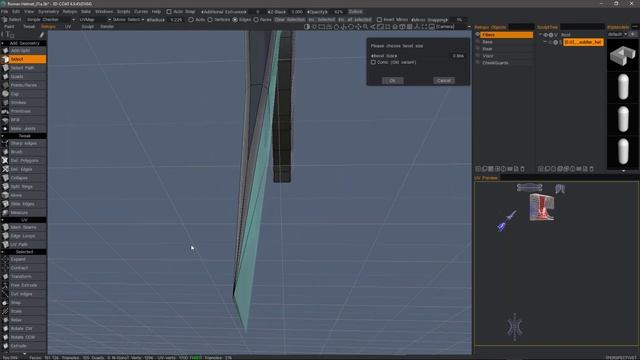The width and height of the screenshot is (640, 360).
Task: Switch to the Sculpt room tab
Action: coord(87,27)
